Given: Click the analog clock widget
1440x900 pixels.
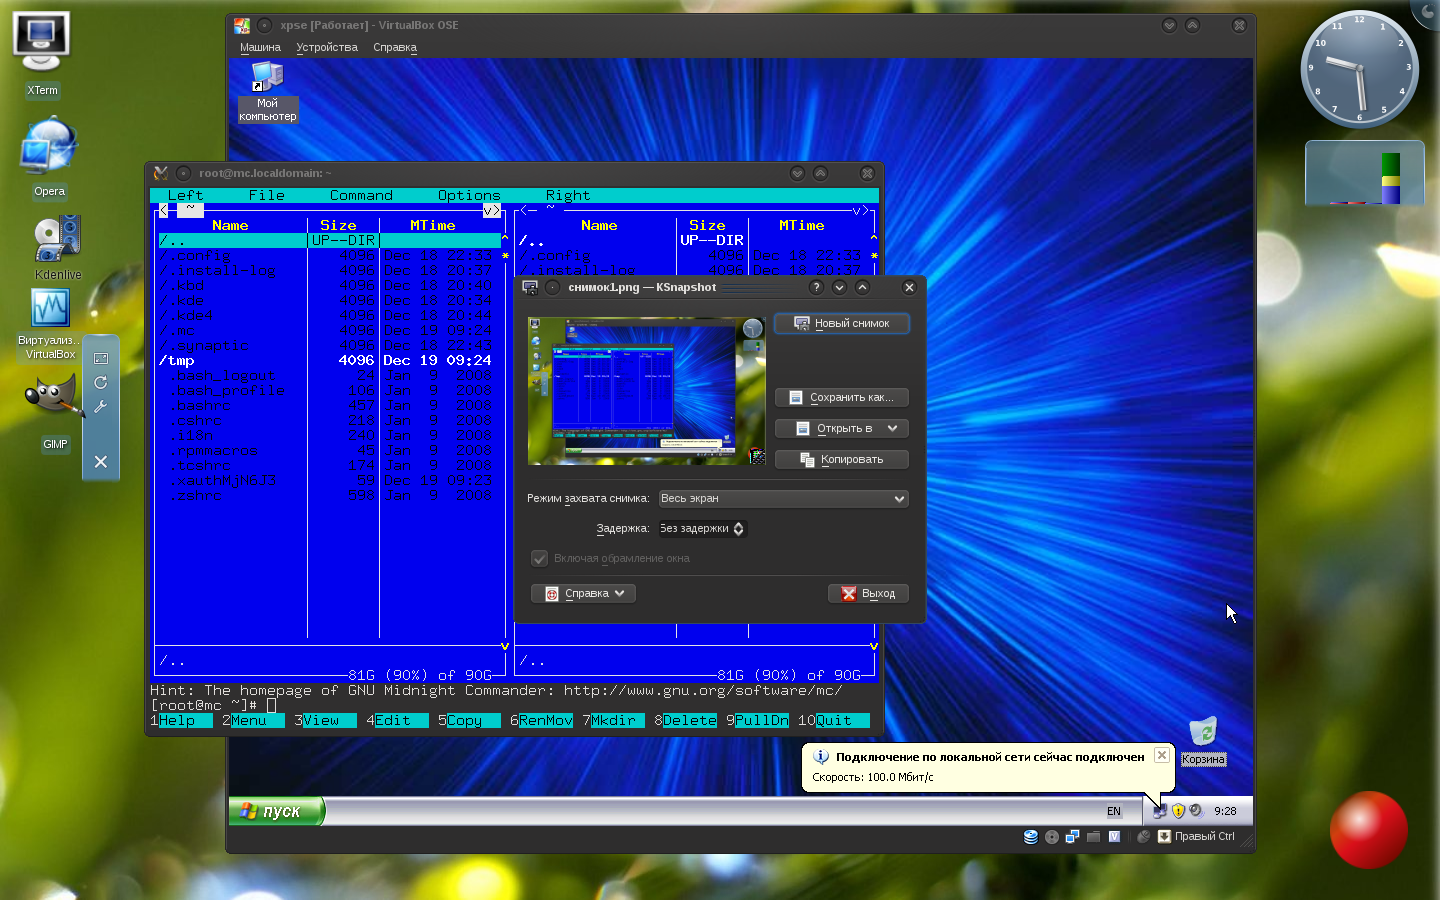Looking at the screenshot, I should [1360, 69].
